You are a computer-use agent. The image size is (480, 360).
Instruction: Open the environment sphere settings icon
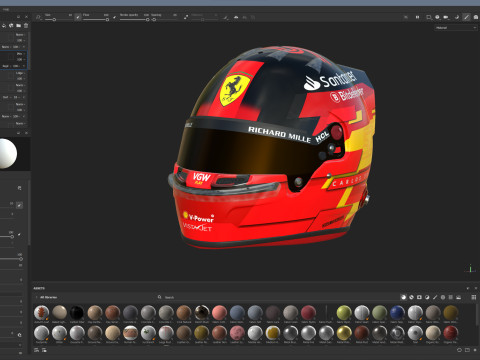[x=437, y=17]
